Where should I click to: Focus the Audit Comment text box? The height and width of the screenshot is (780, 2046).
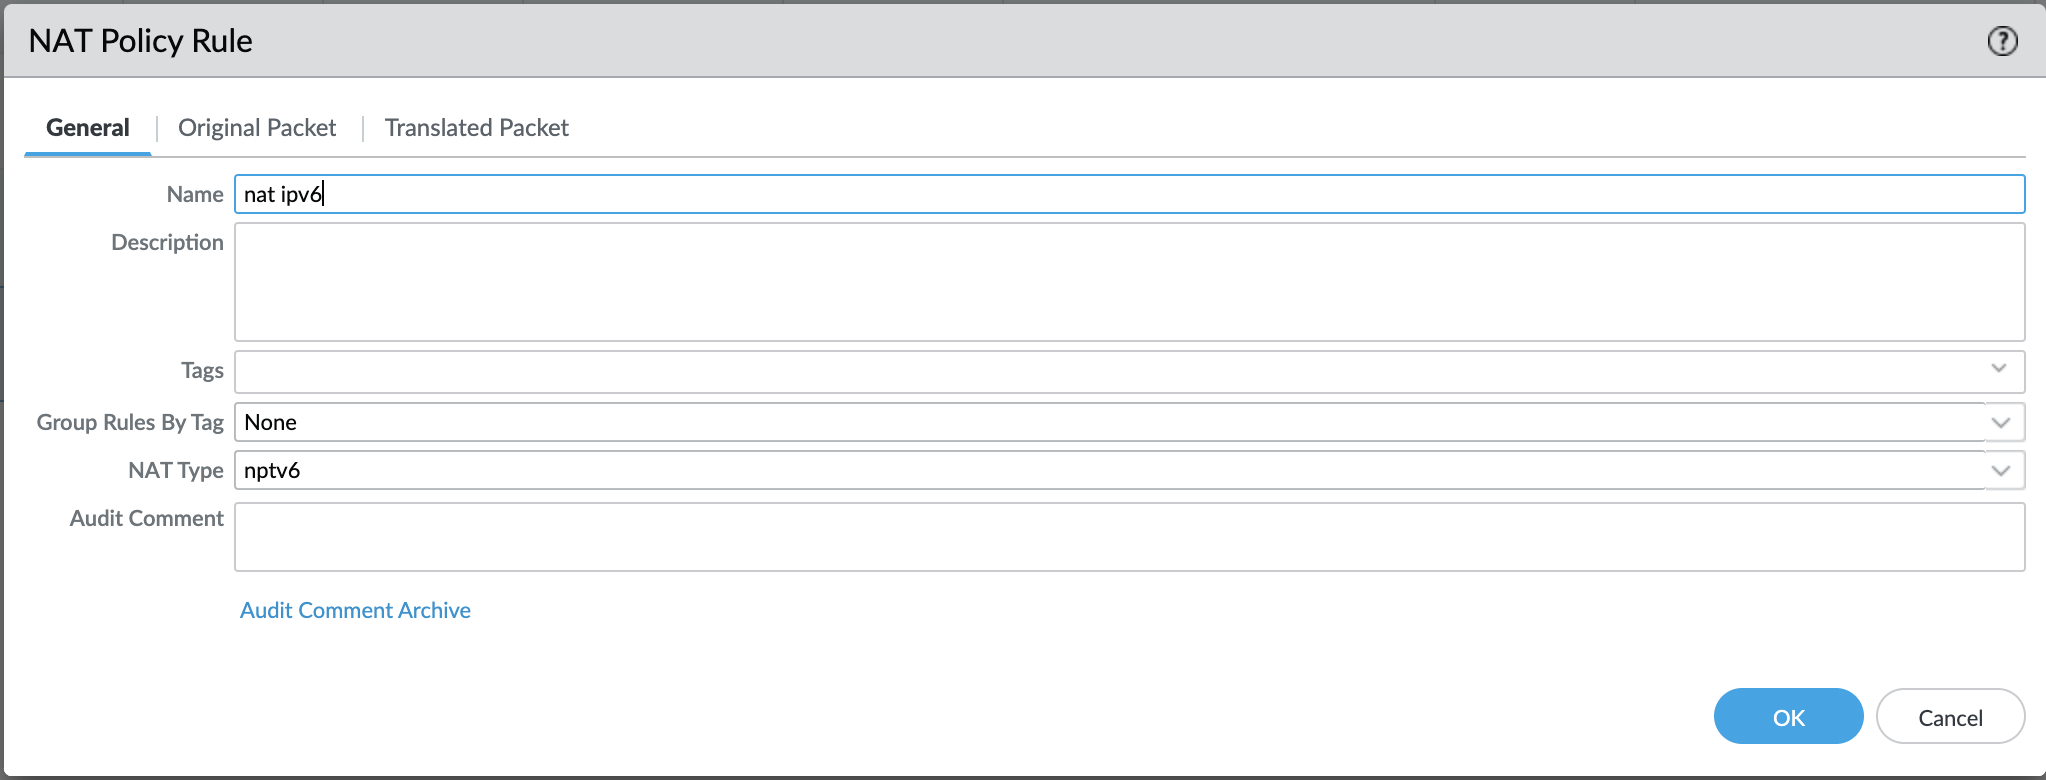coord(1128,537)
